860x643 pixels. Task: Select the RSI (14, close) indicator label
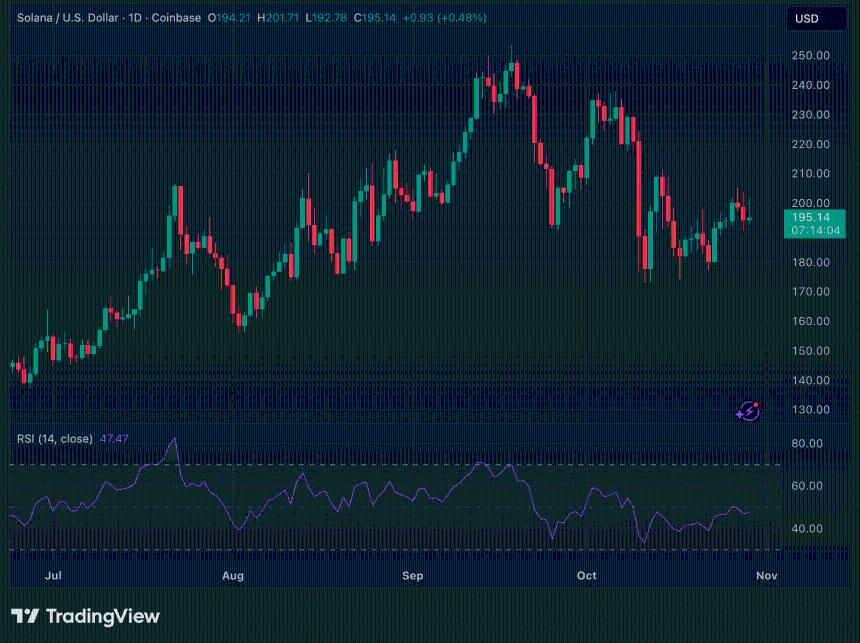tap(55, 438)
